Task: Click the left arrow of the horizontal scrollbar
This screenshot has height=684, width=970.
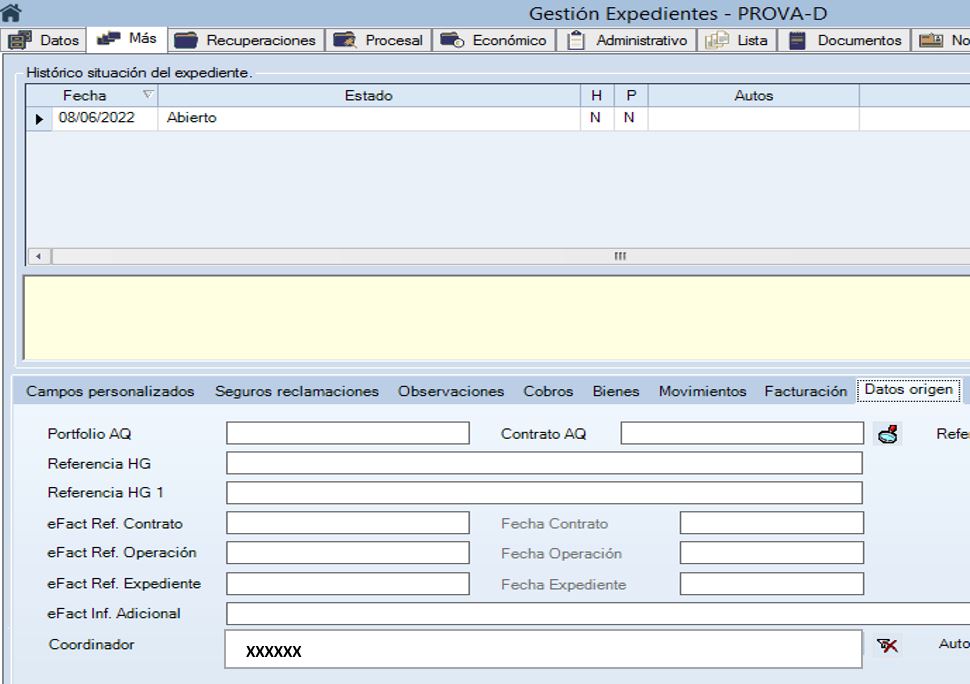Action: tap(39, 257)
